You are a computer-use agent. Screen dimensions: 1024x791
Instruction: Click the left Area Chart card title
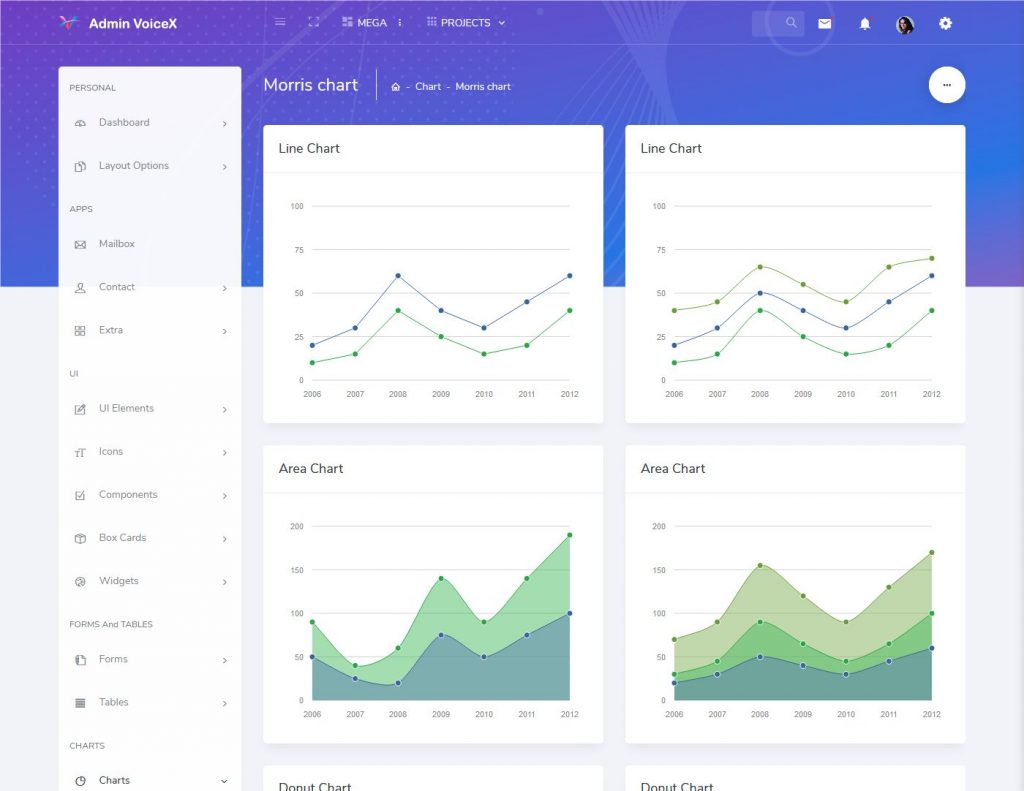pyautogui.click(x=311, y=468)
